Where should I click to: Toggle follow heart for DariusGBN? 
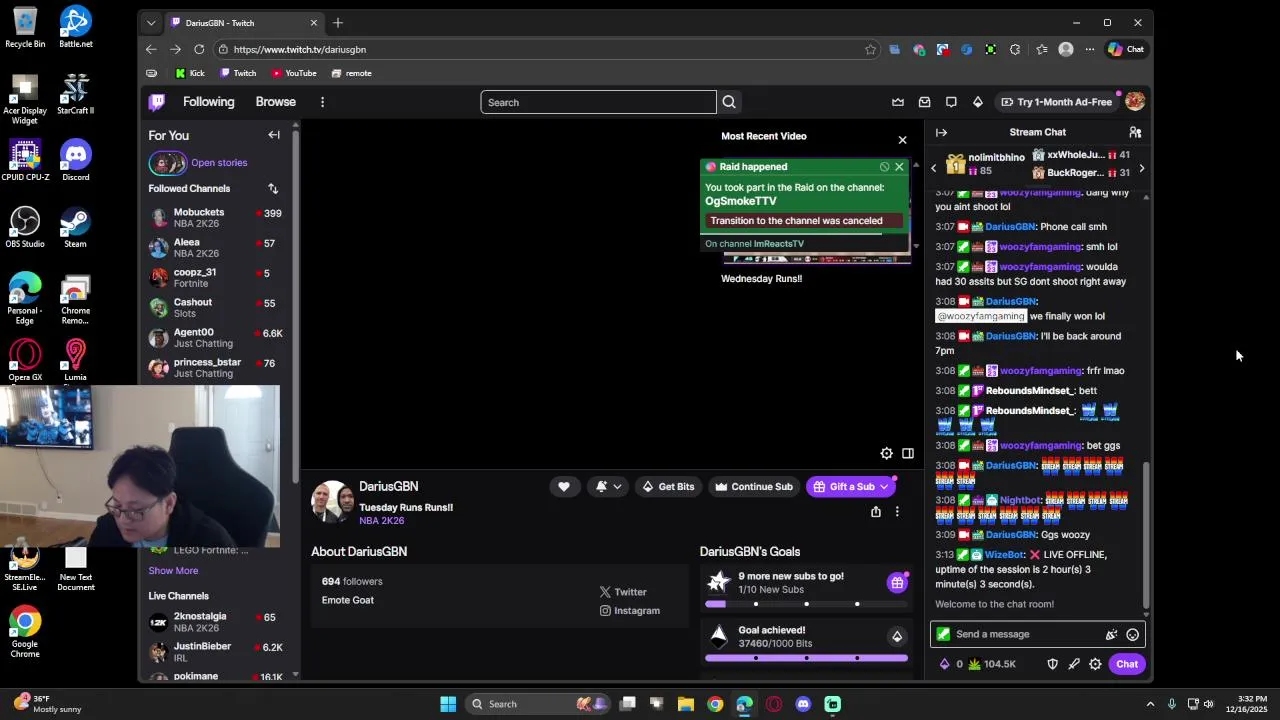click(x=564, y=487)
